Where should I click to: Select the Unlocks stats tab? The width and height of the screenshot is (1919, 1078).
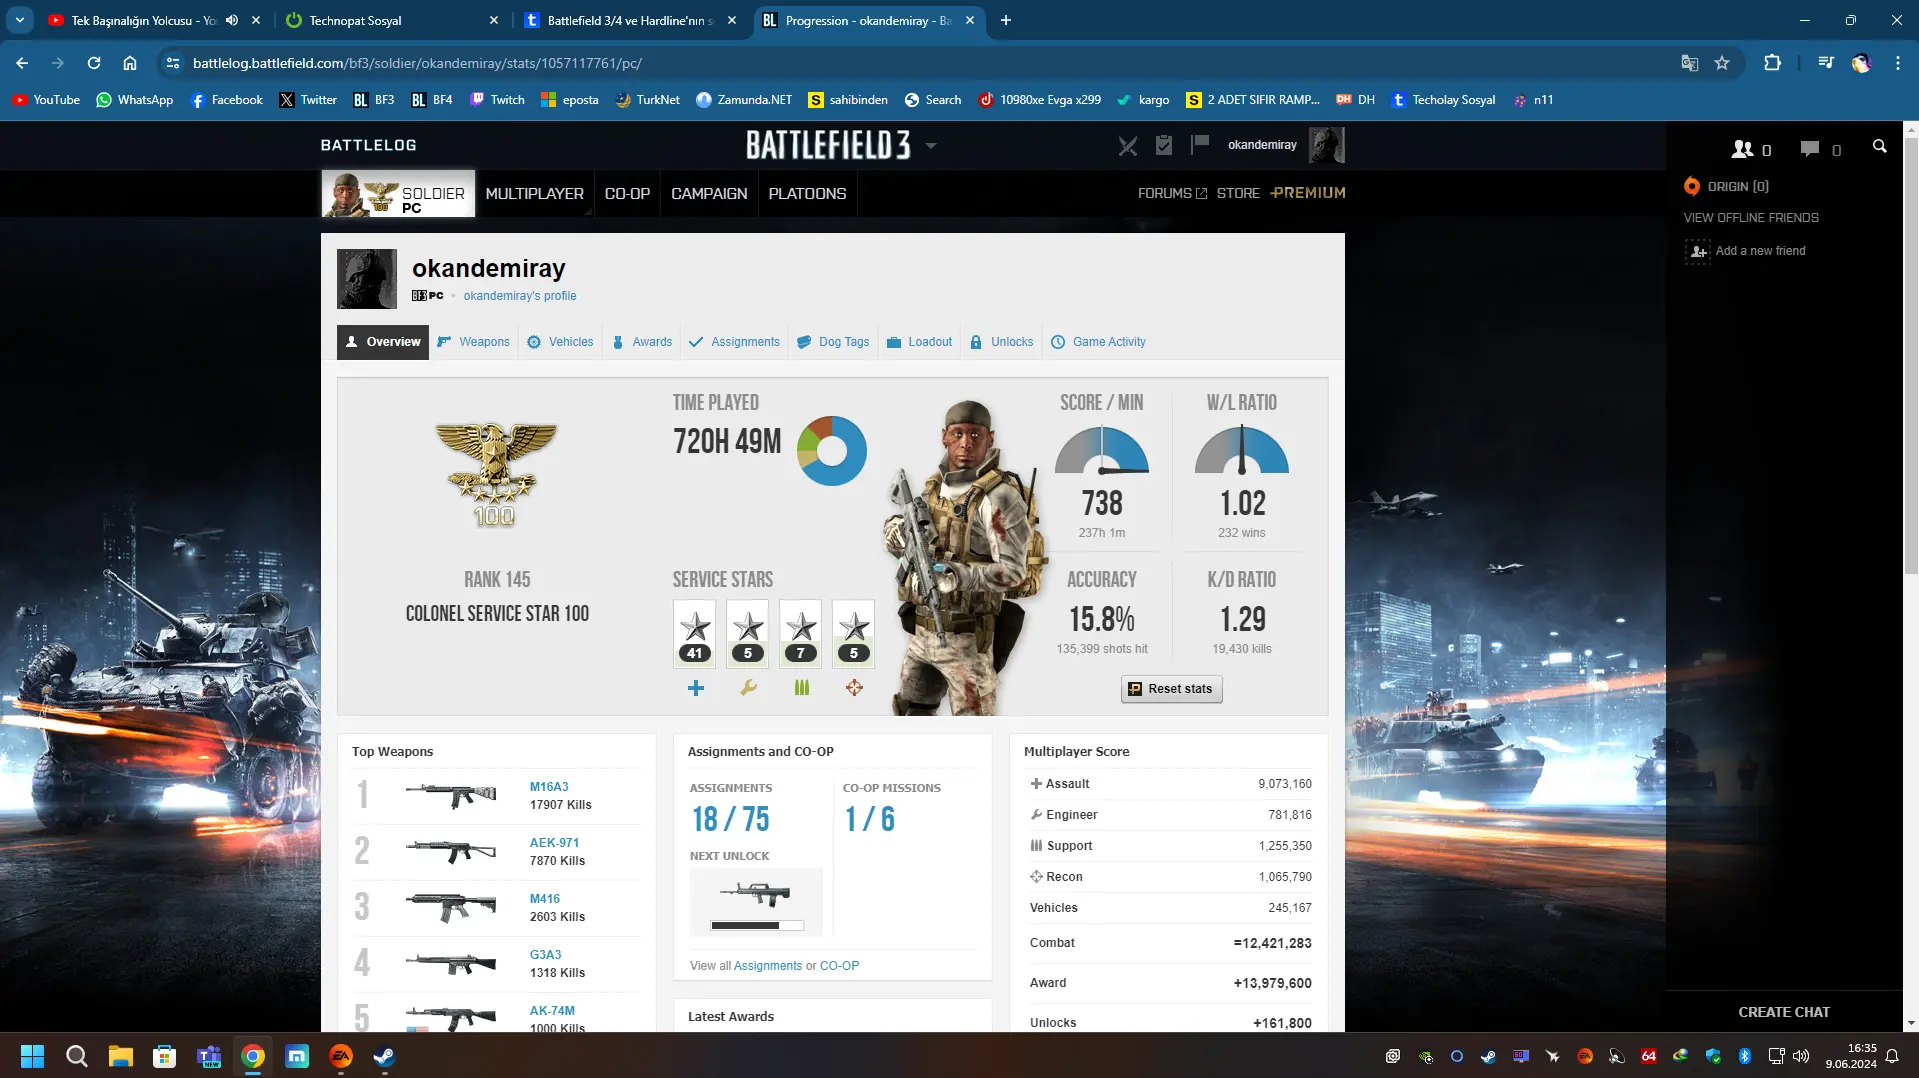[x=1002, y=342]
